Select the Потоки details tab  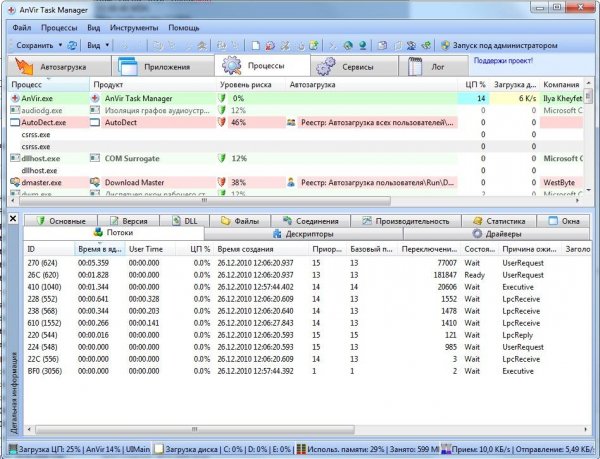[x=114, y=233]
